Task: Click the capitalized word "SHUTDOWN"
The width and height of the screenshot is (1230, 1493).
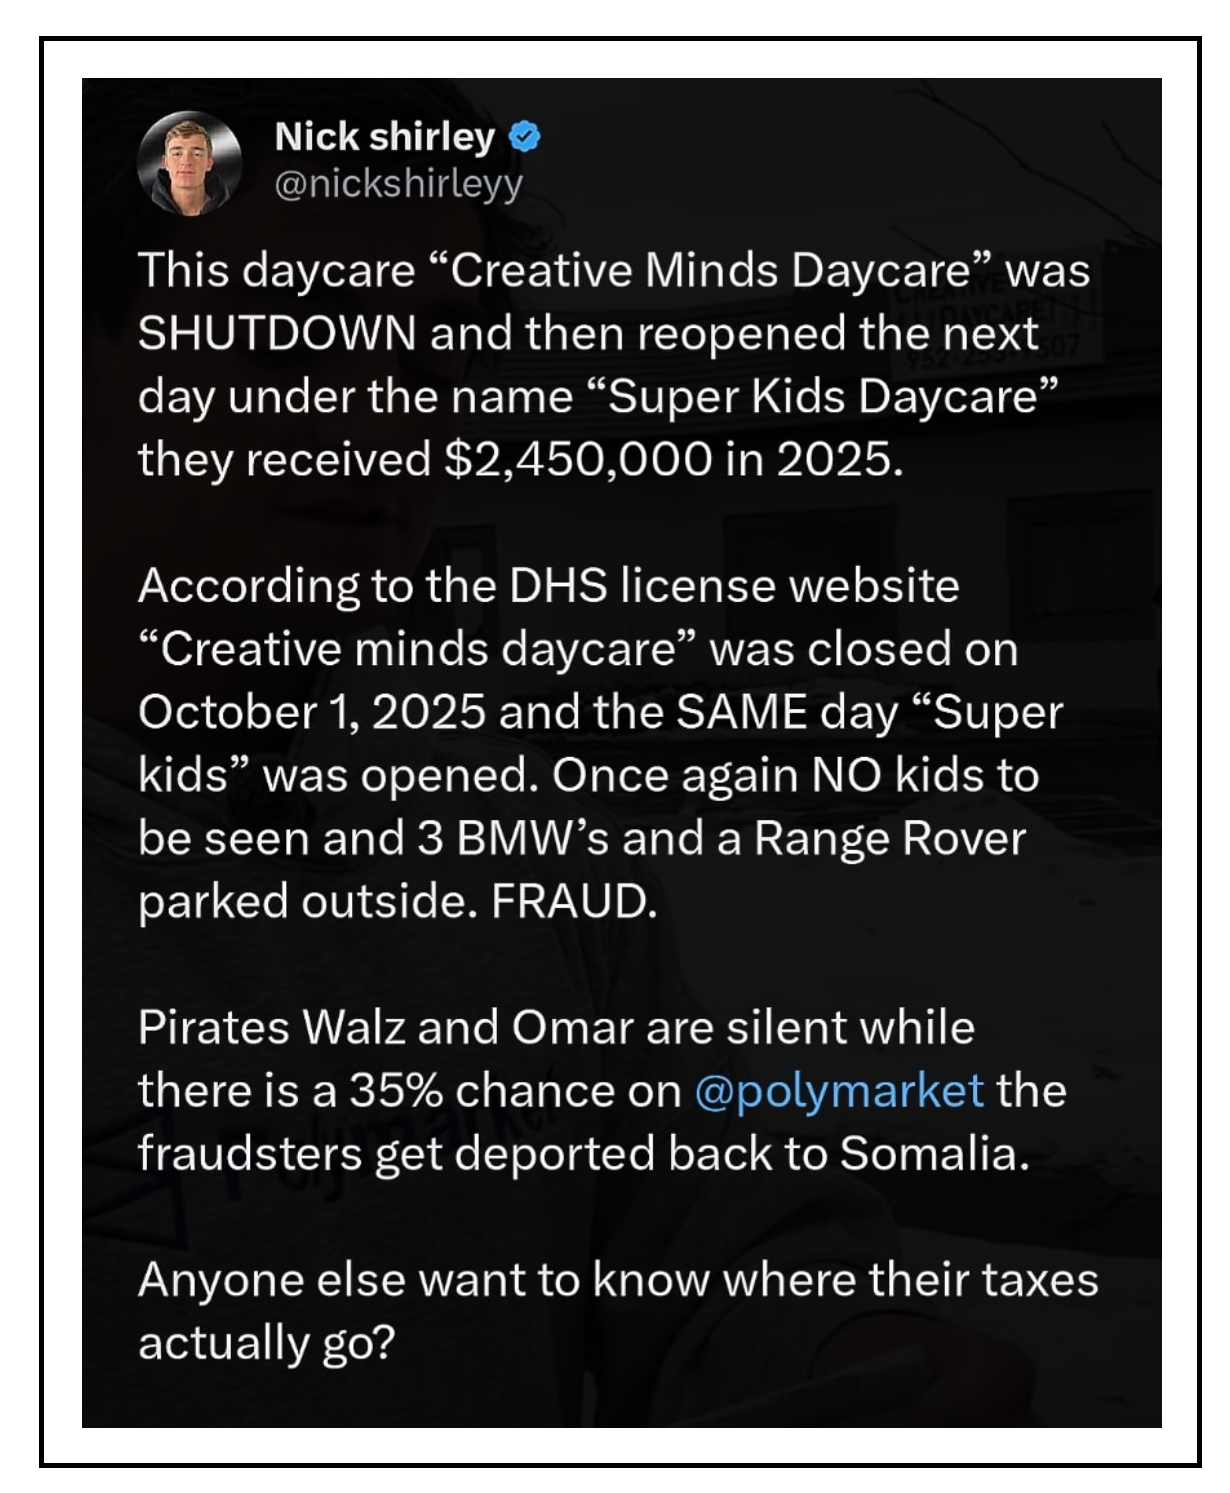Action: point(277,334)
